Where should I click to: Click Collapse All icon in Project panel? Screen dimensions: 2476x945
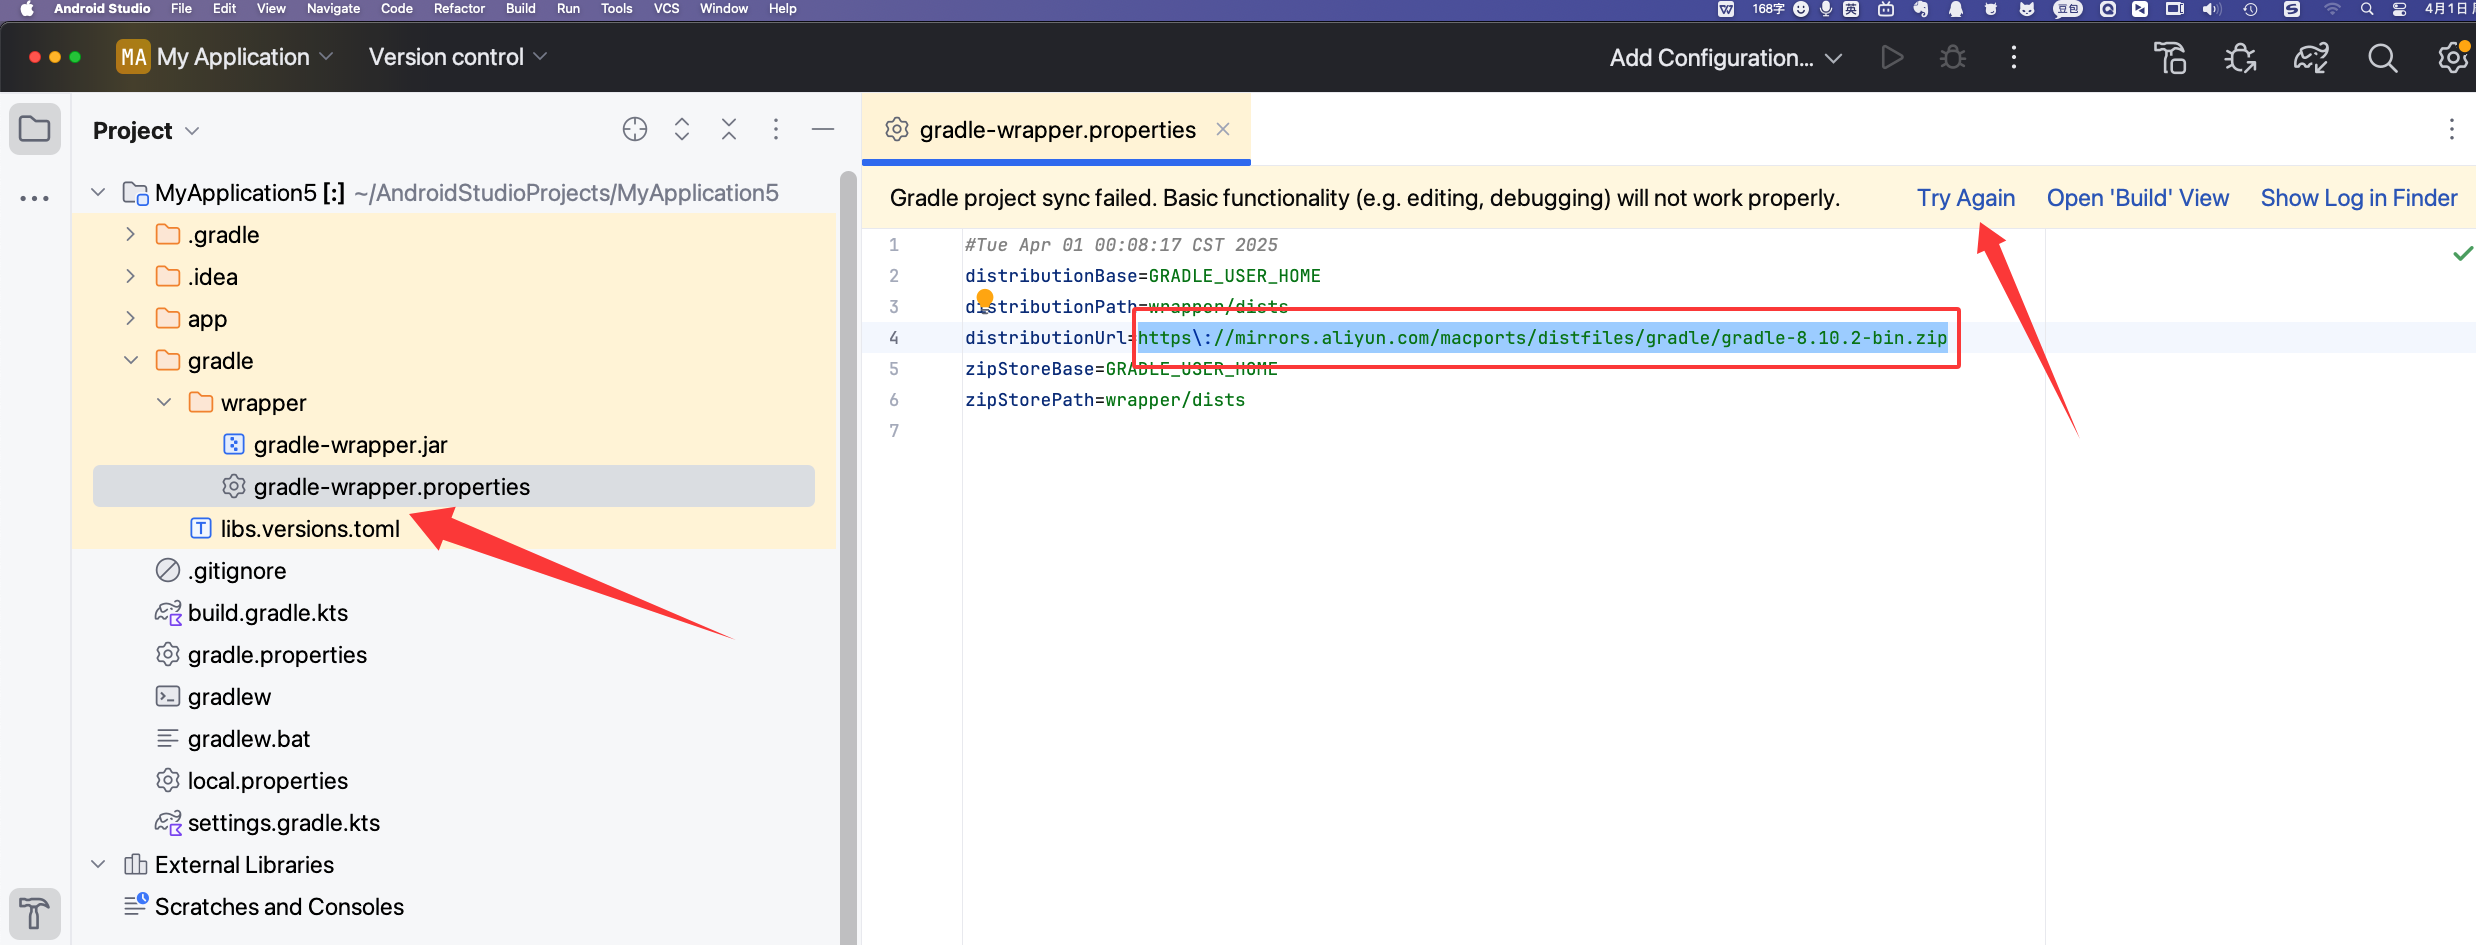[x=728, y=130]
